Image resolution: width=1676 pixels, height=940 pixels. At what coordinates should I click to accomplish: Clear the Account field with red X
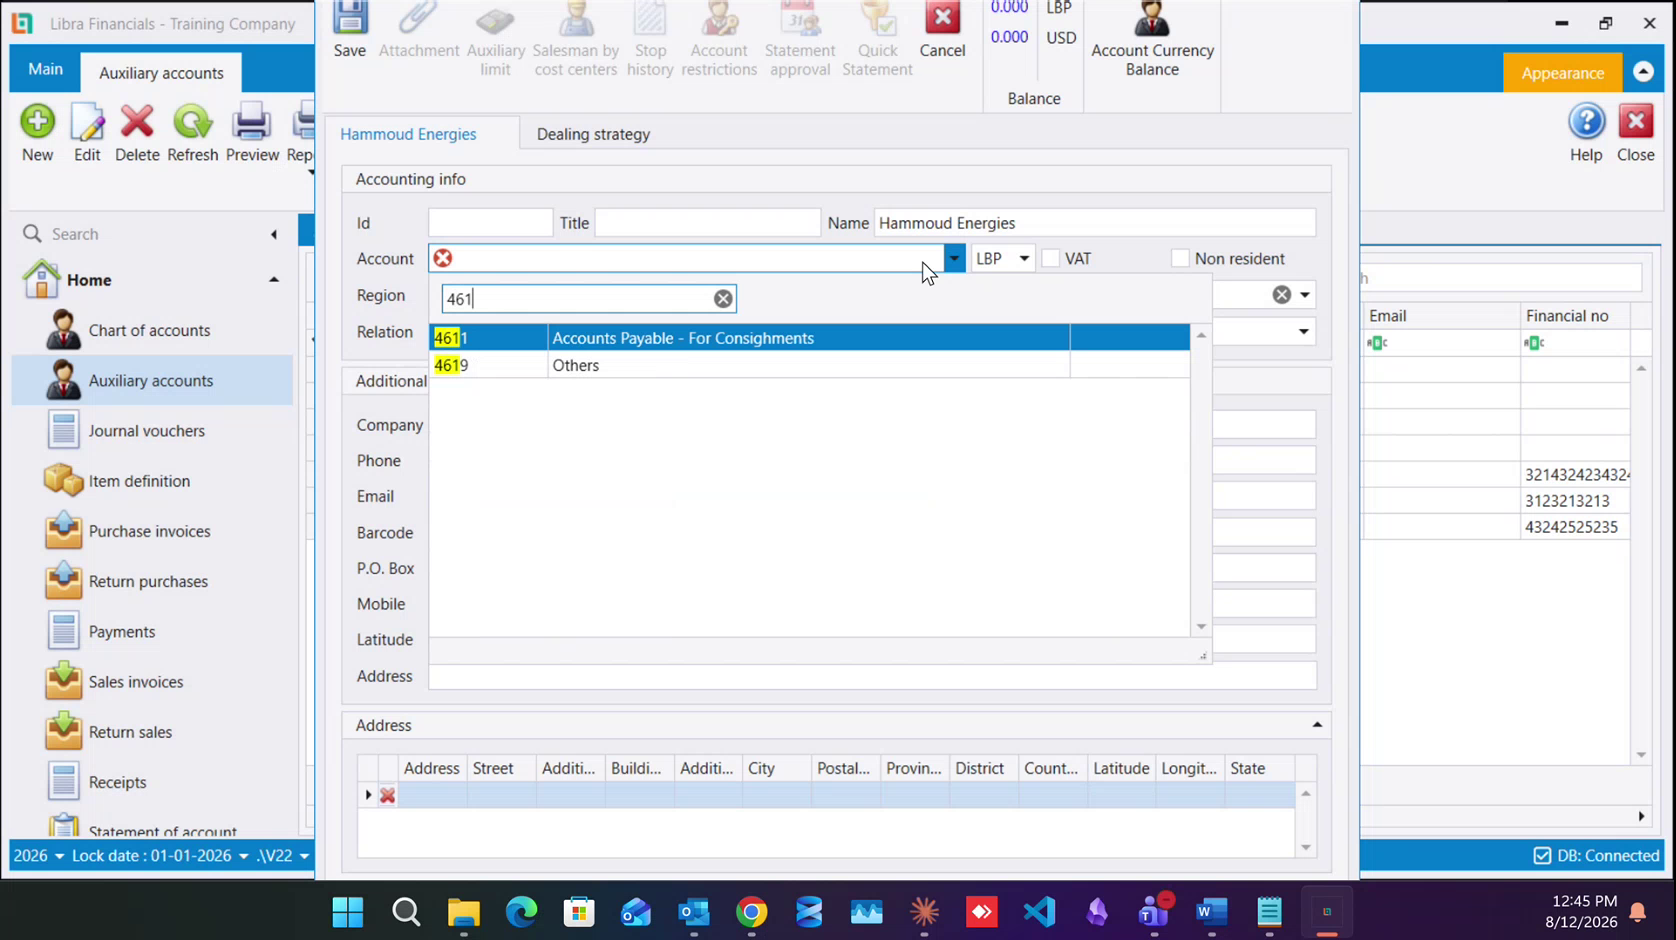(443, 259)
